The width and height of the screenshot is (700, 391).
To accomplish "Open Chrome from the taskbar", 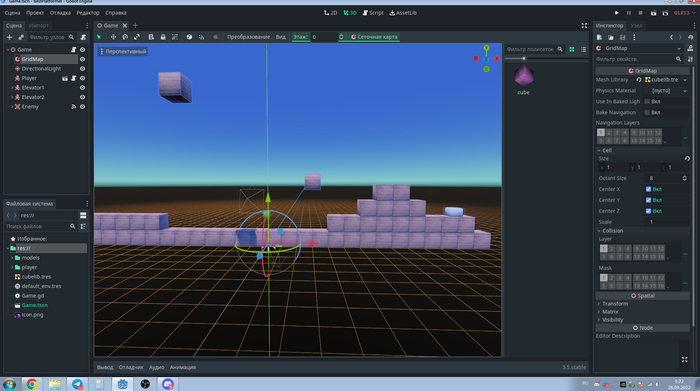I will point(32,384).
